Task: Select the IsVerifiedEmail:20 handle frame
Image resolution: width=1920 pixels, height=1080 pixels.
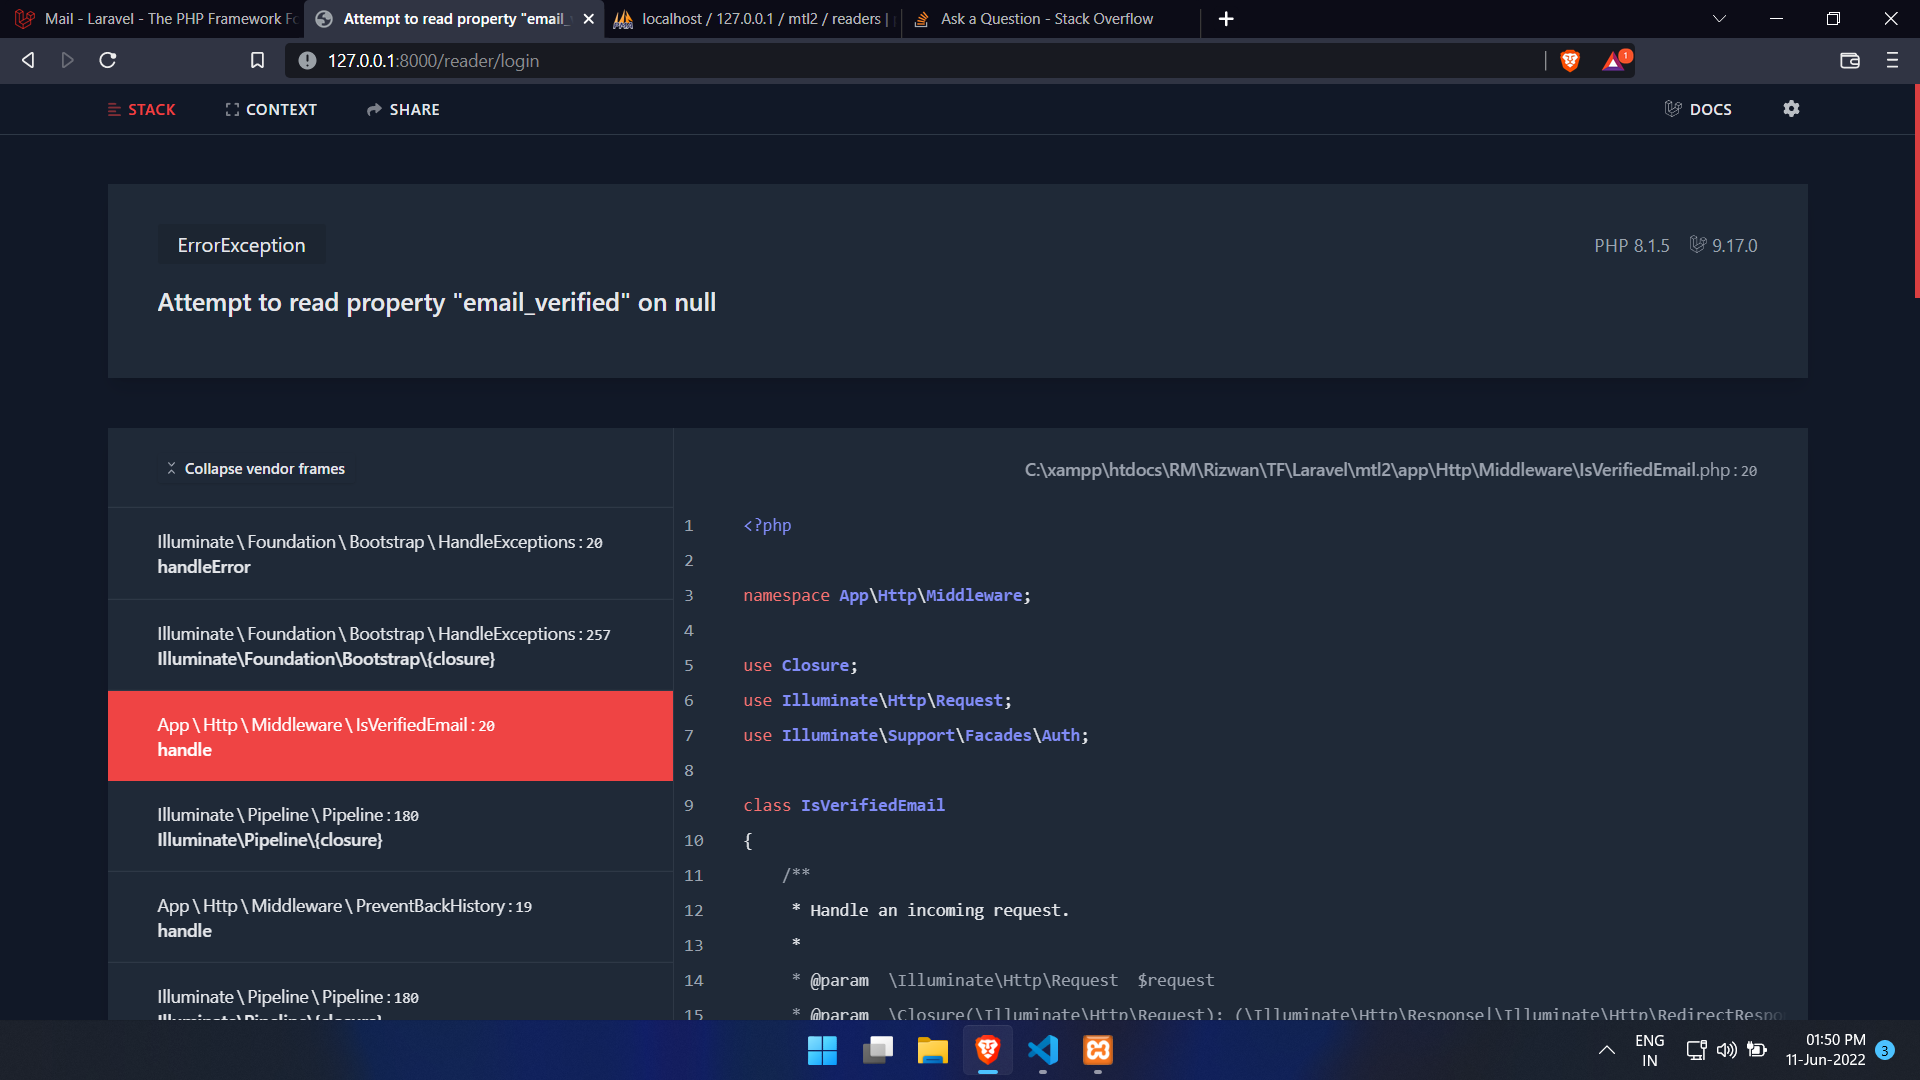Action: tap(390, 737)
